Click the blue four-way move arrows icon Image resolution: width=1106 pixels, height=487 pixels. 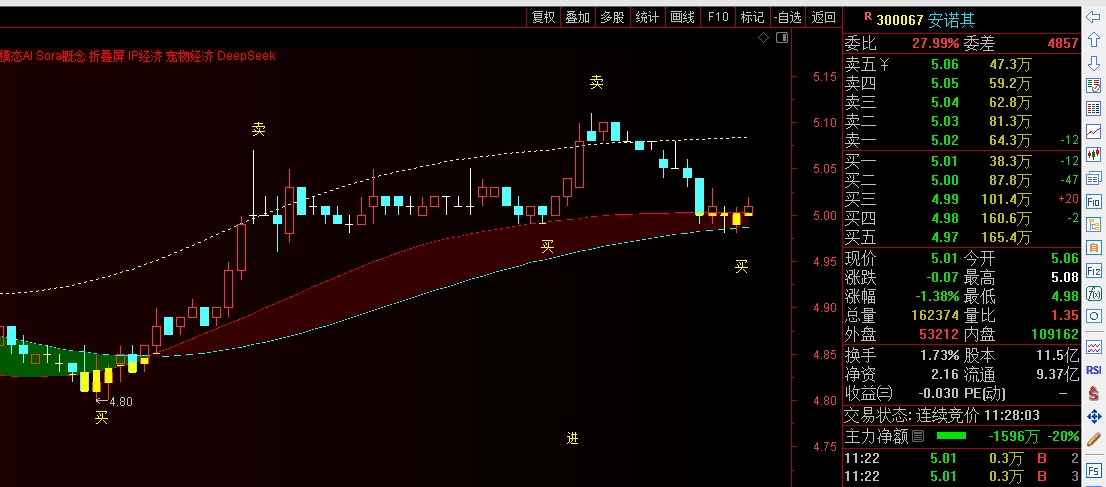coord(1094,416)
